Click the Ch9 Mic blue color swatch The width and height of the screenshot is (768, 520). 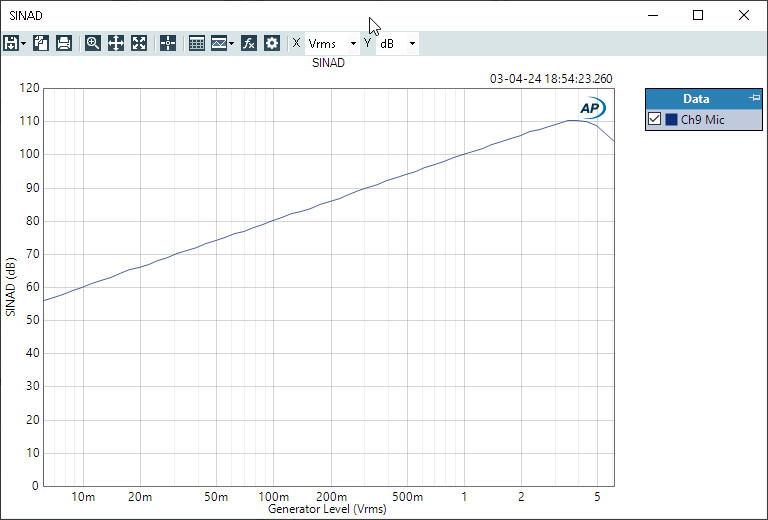(672, 119)
